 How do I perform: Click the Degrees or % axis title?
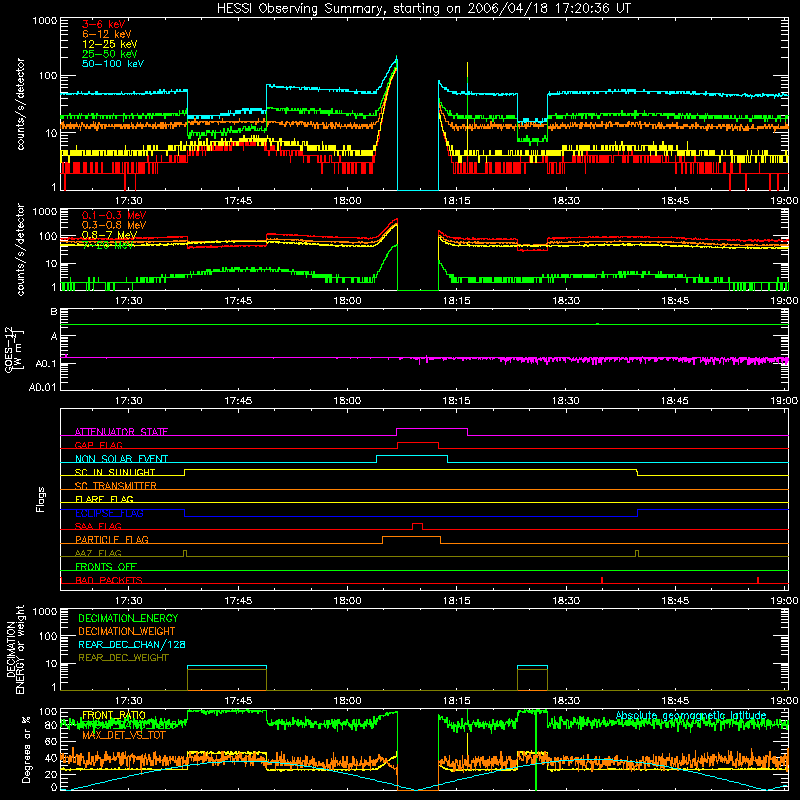(x=26, y=749)
